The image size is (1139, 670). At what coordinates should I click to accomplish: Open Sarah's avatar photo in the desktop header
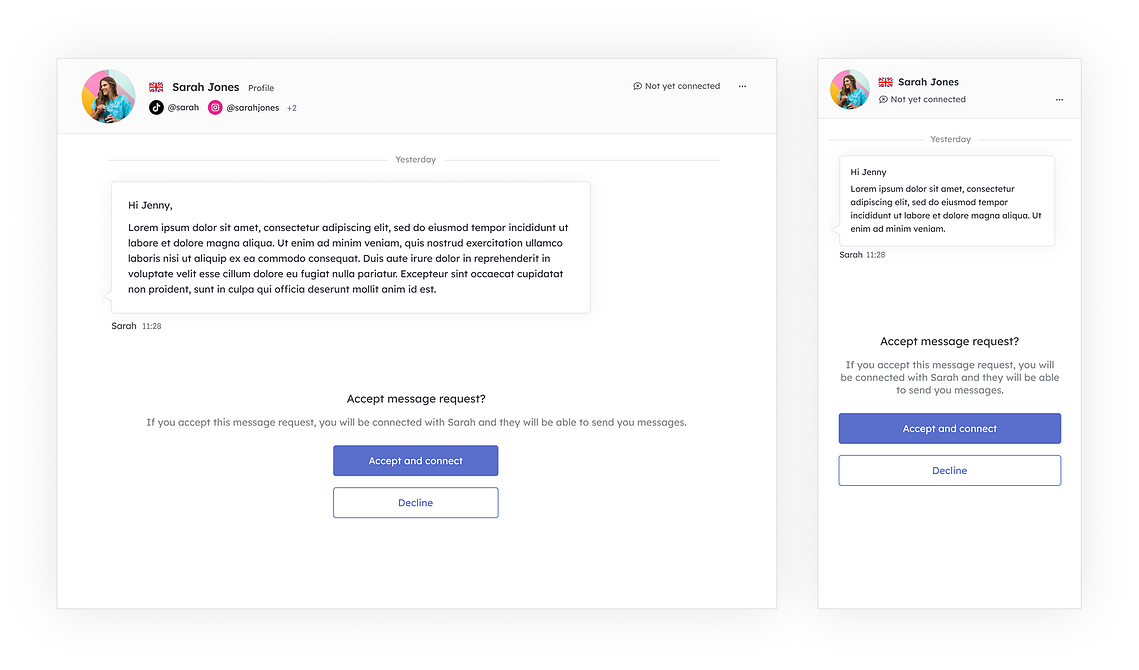tap(108, 96)
